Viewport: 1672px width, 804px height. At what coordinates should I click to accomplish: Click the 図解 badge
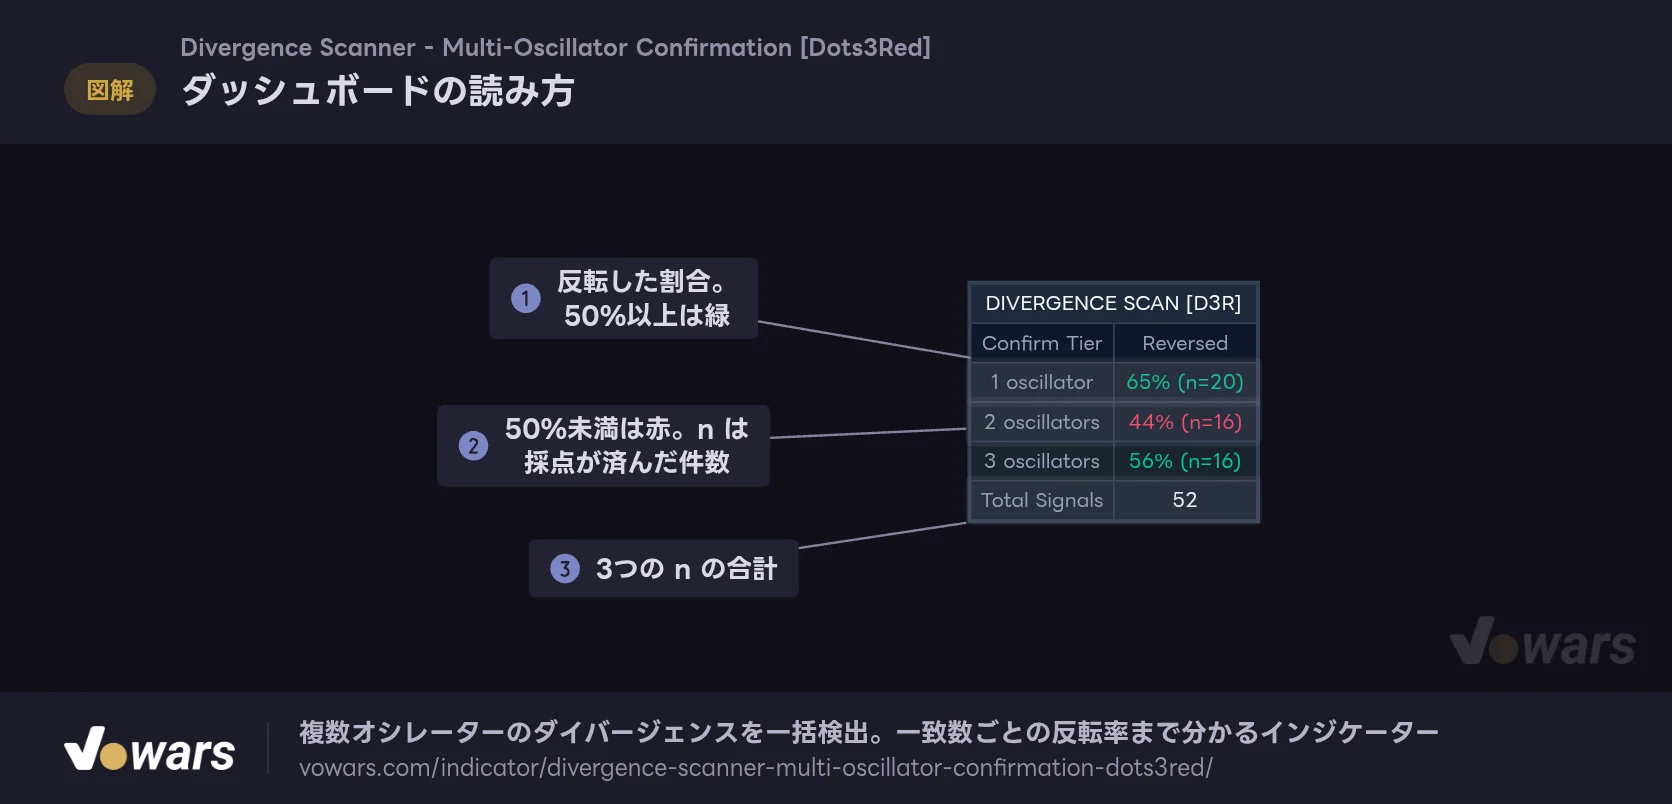coord(110,90)
